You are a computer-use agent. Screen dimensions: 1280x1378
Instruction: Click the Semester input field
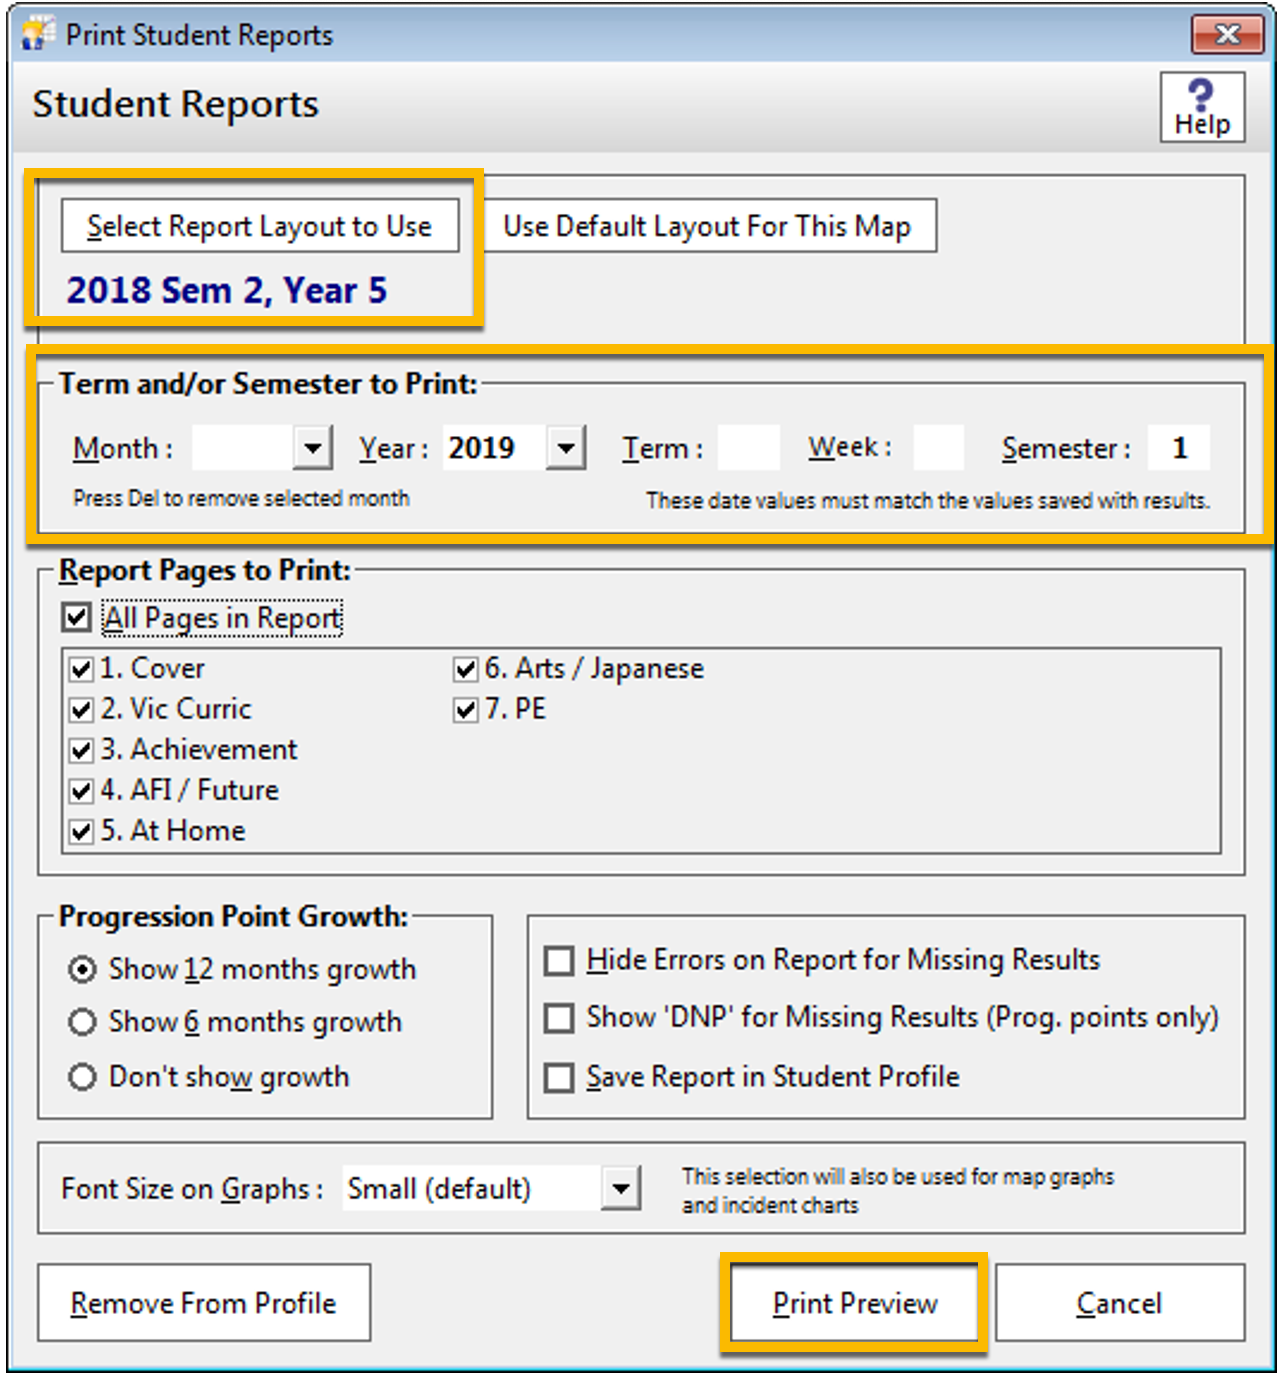1180,448
